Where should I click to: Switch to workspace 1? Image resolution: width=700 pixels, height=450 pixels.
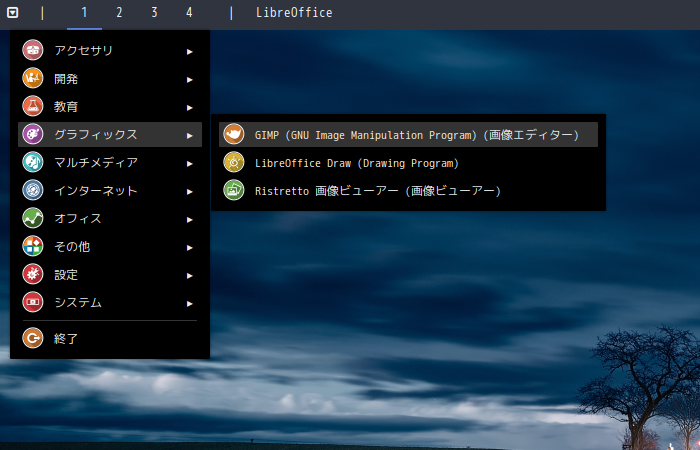coord(84,13)
